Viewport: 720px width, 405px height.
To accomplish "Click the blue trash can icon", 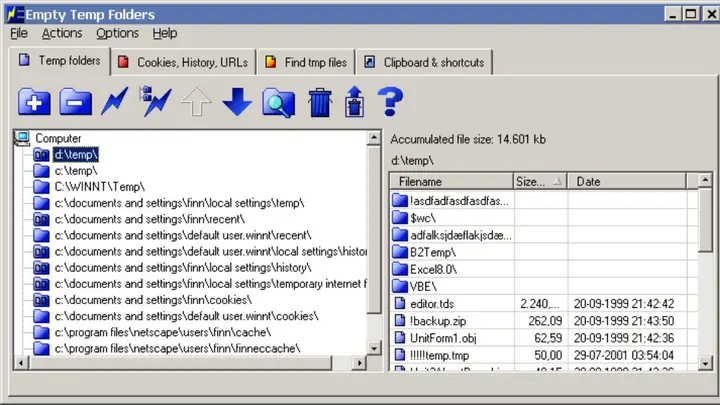I will pyautogui.click(x=320, y=102).
